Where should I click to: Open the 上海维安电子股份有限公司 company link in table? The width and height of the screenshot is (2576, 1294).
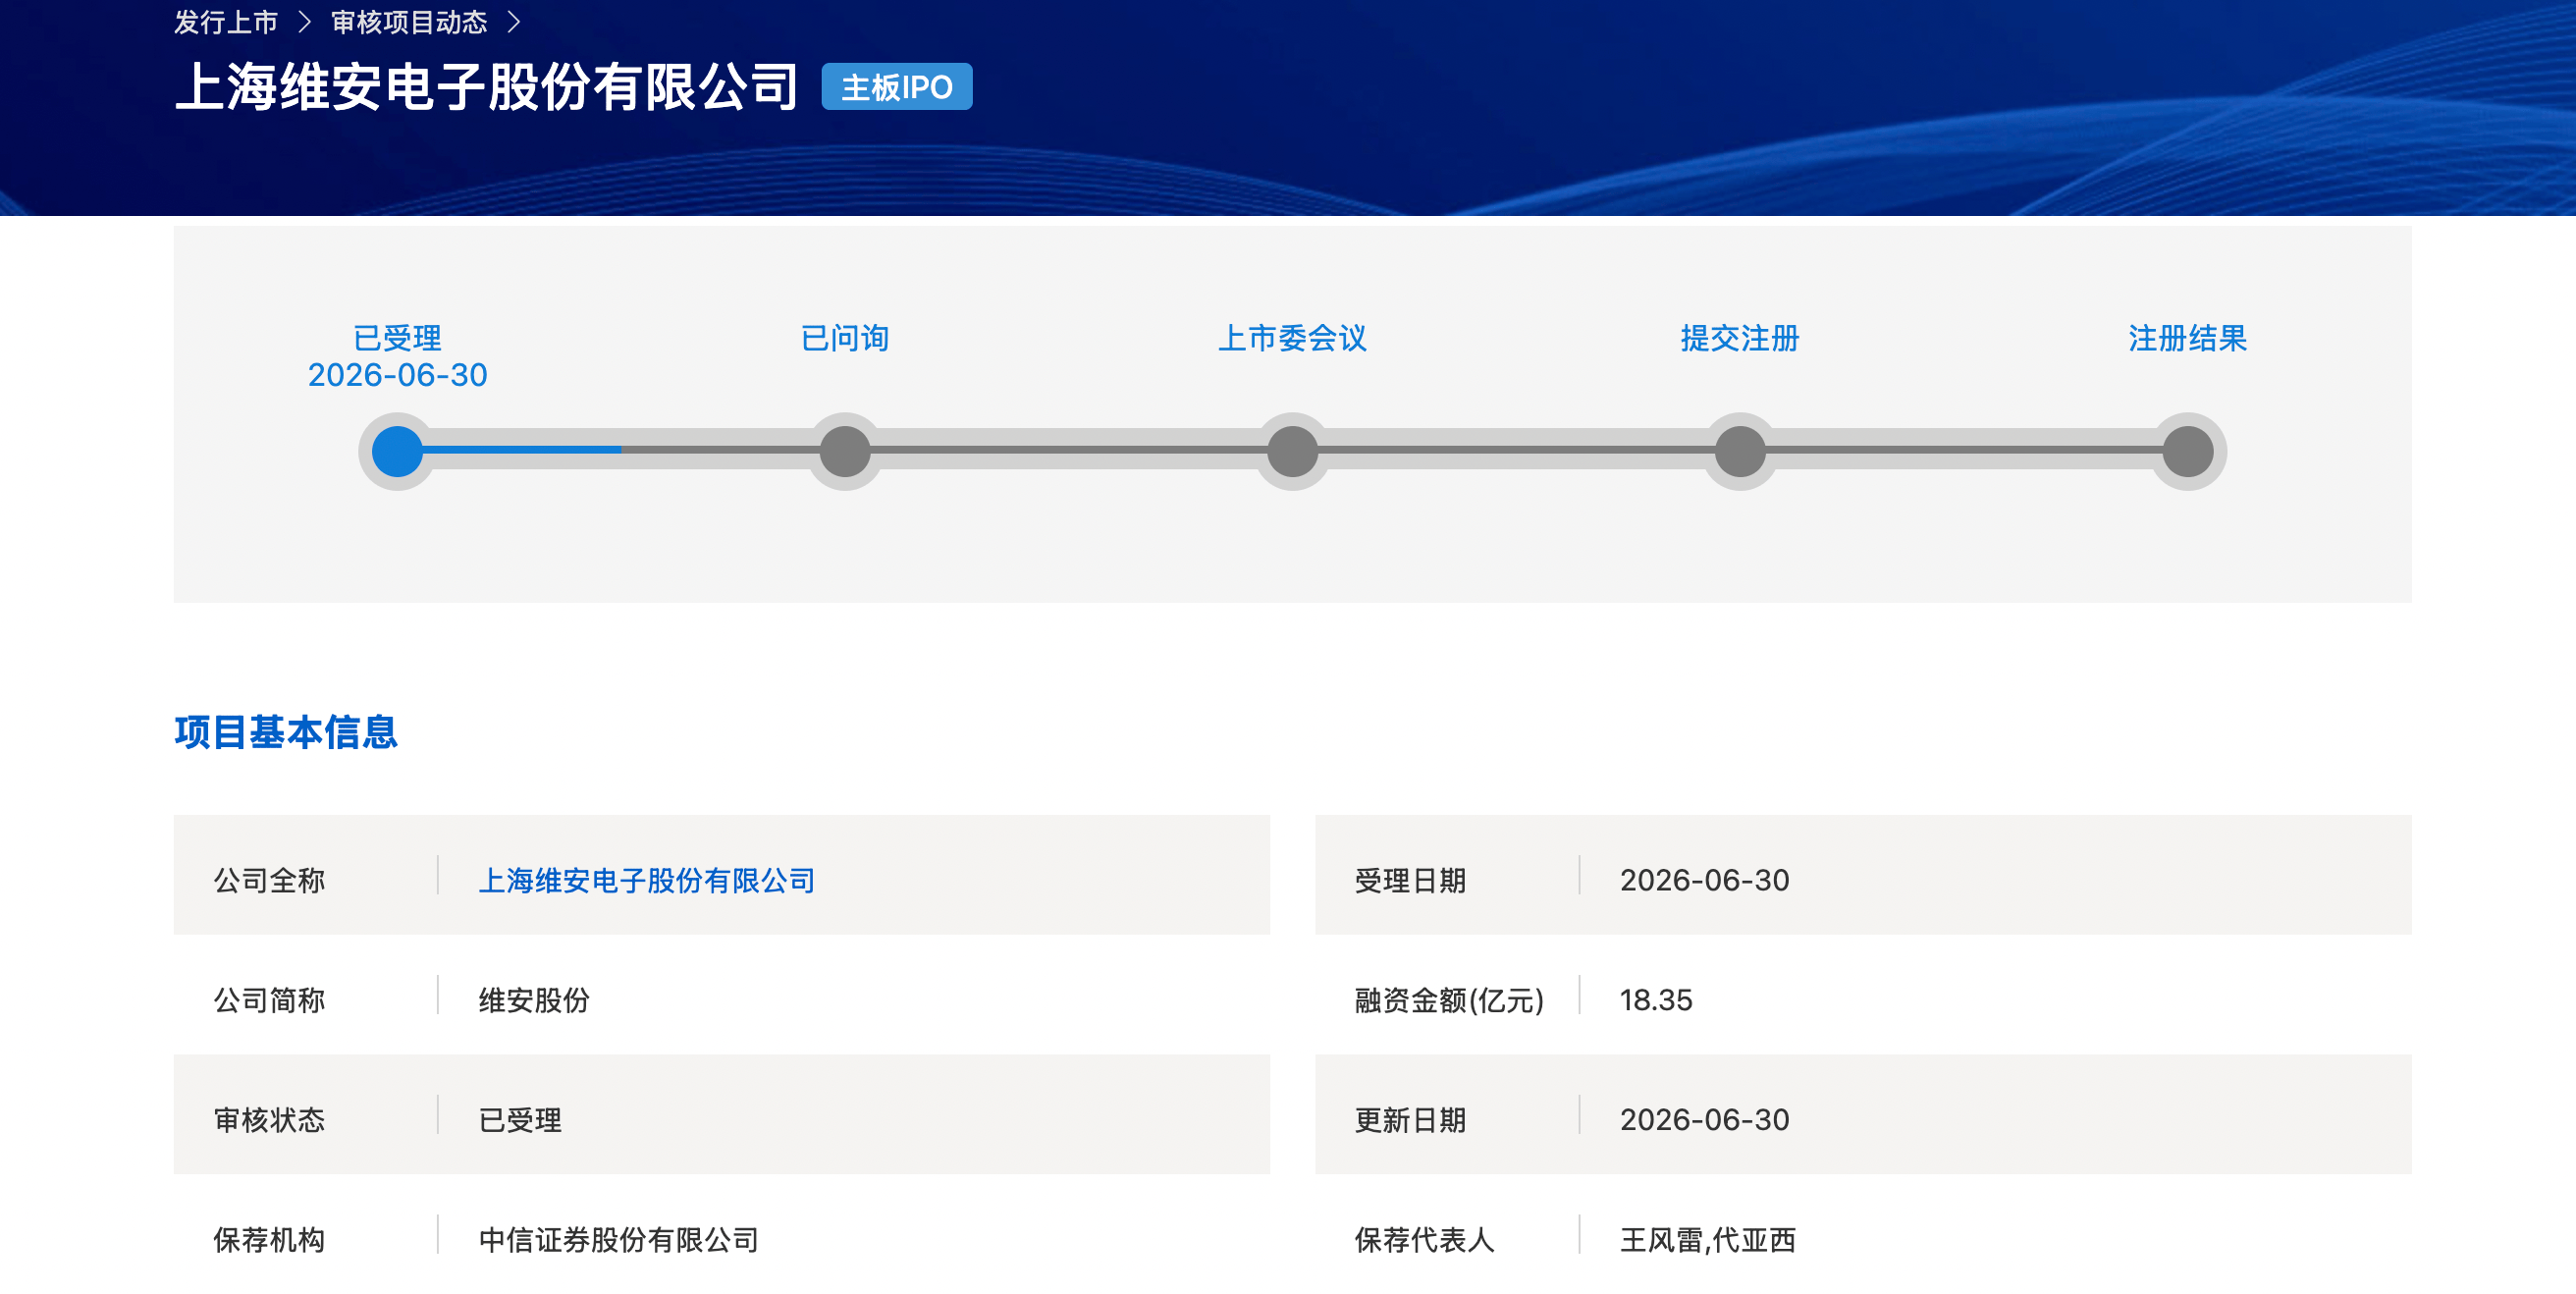point(647,880)
